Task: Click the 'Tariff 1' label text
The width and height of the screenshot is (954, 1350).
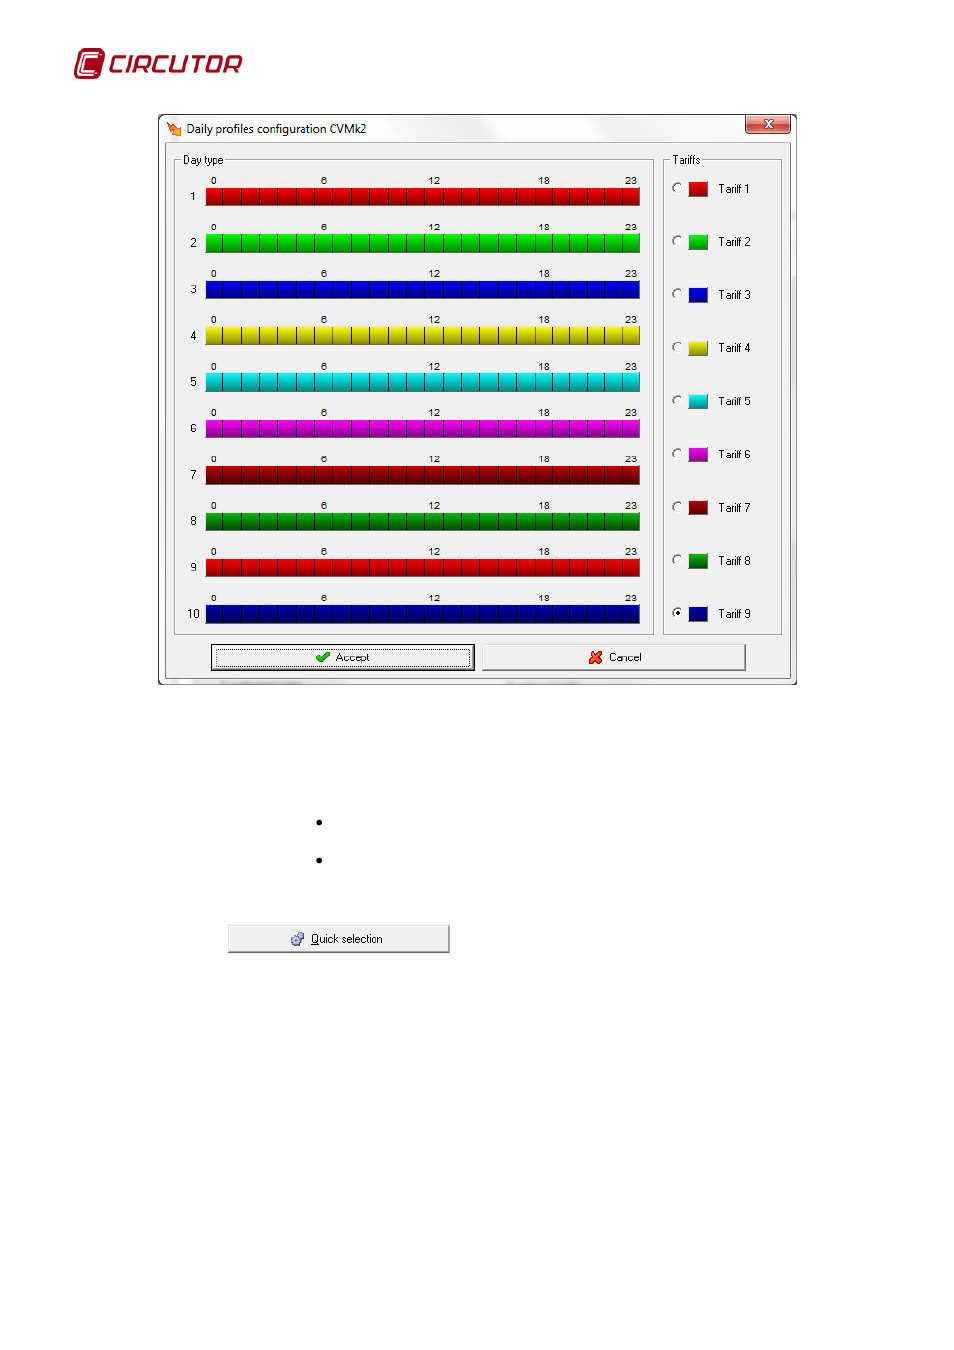Action: click(733, 189)
